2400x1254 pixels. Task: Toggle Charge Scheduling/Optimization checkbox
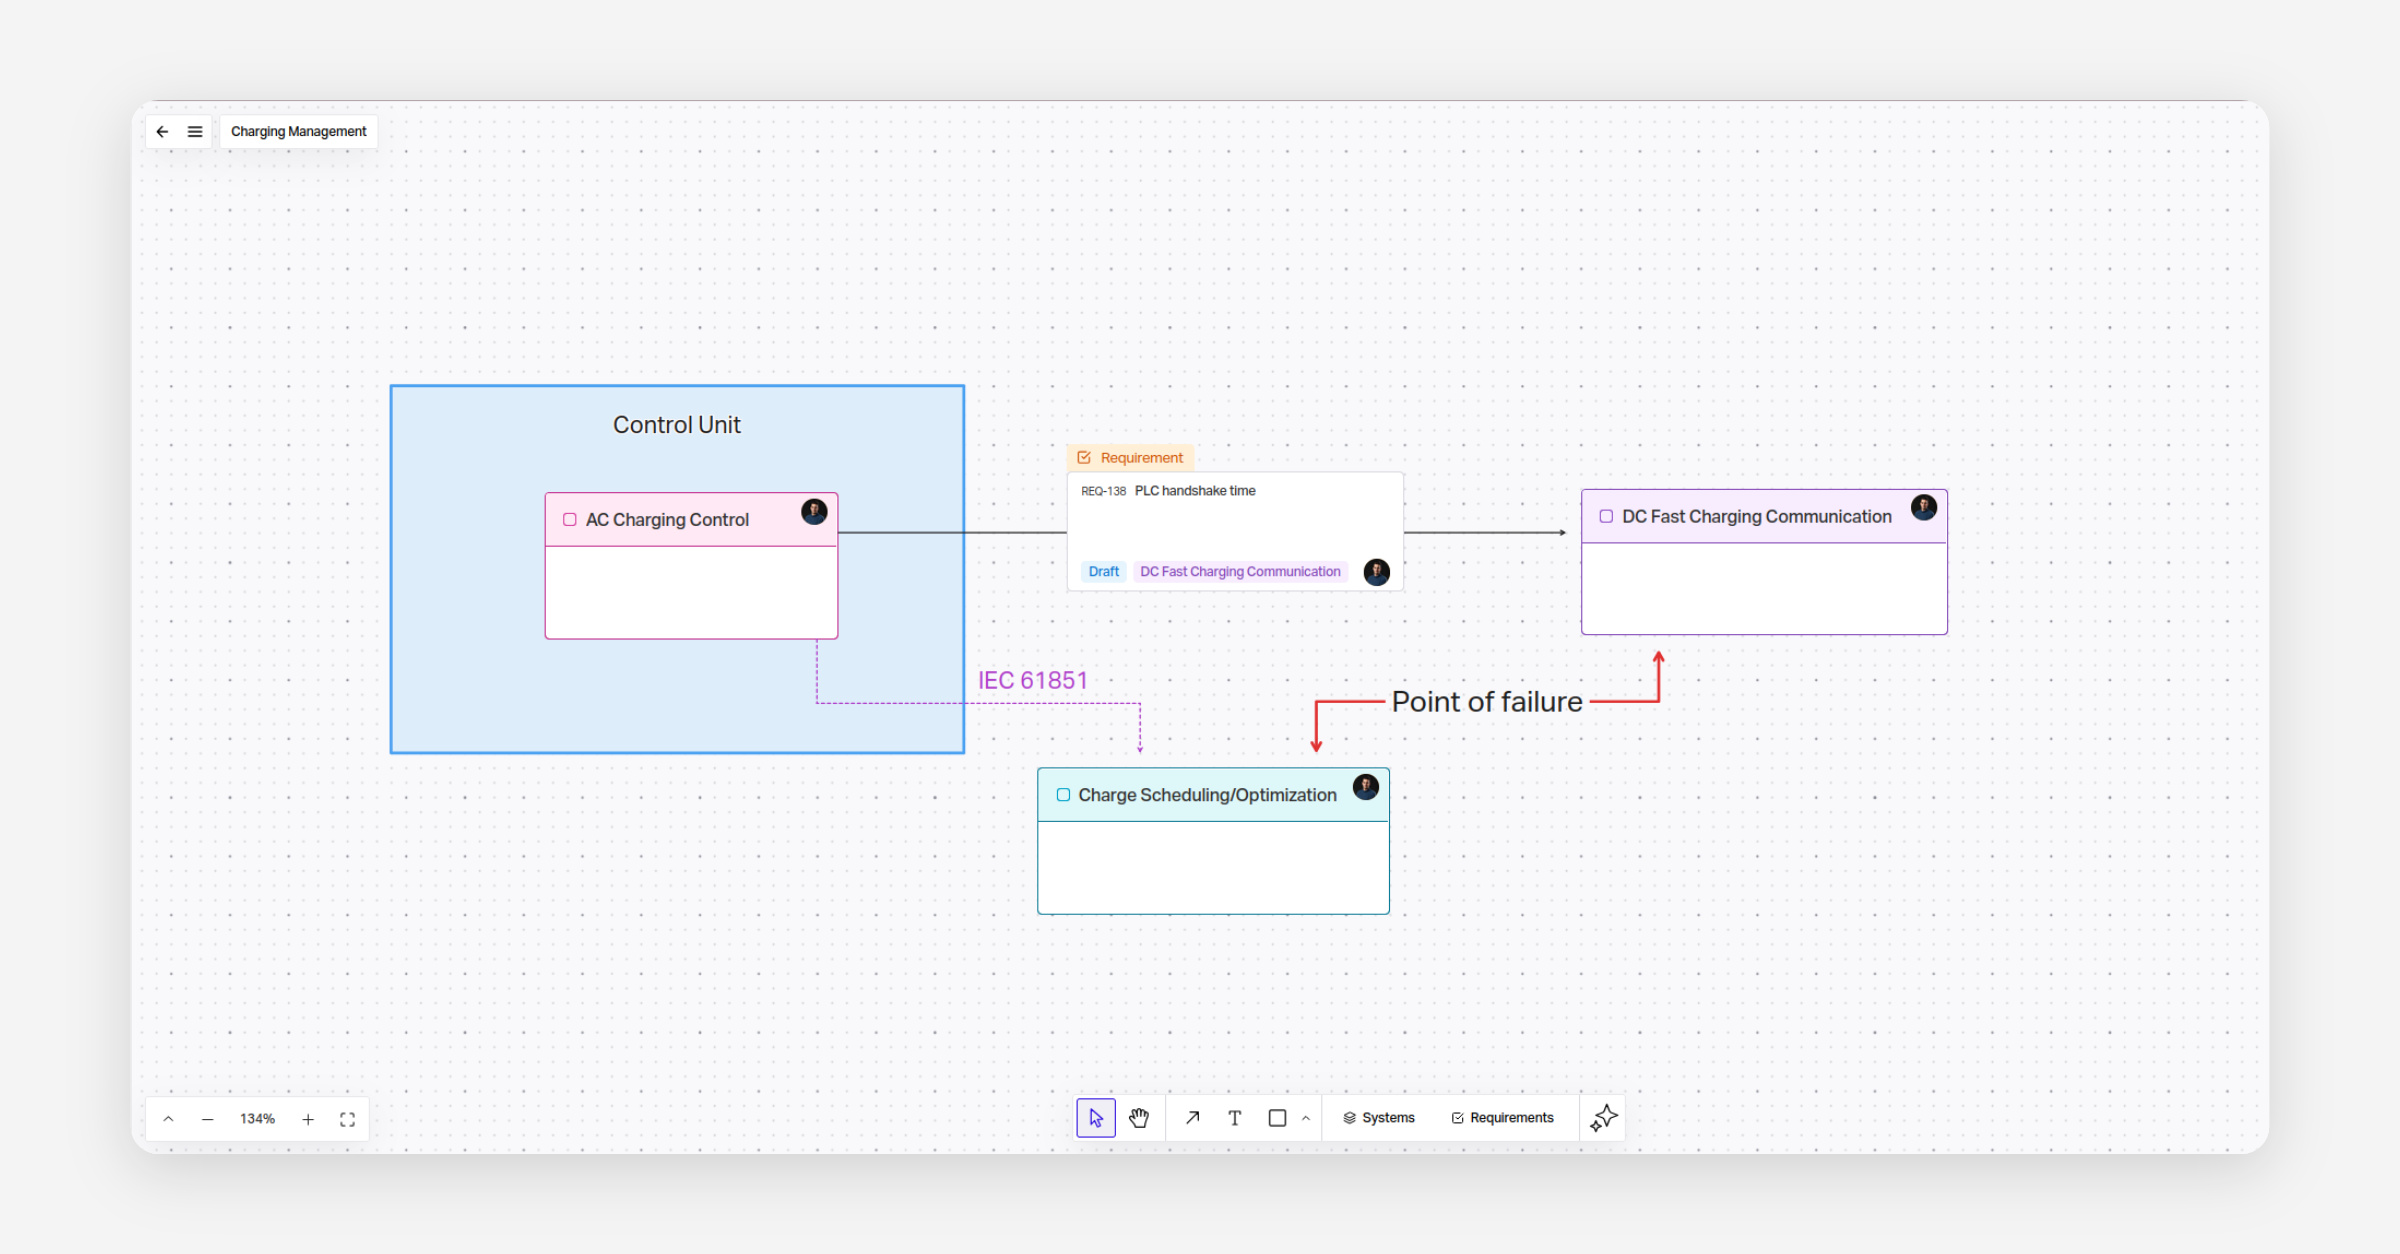click(x=1063, y=795)
